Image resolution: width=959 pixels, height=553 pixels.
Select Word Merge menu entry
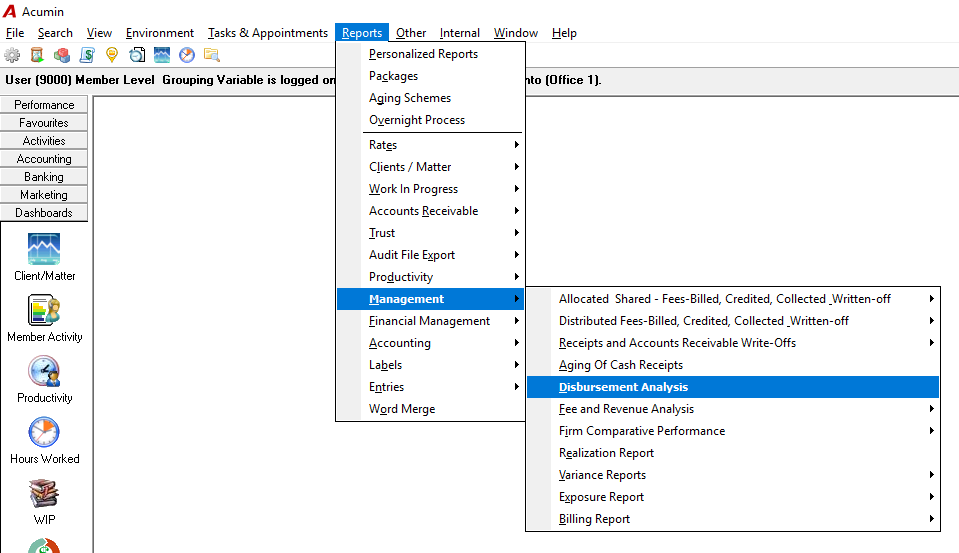pos(431,409)
